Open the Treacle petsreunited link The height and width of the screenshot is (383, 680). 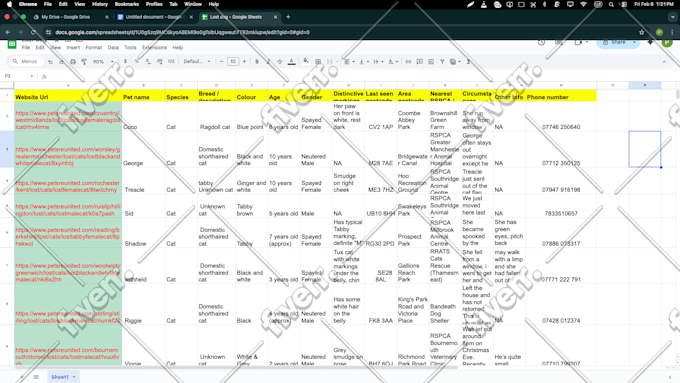(67, 187)
